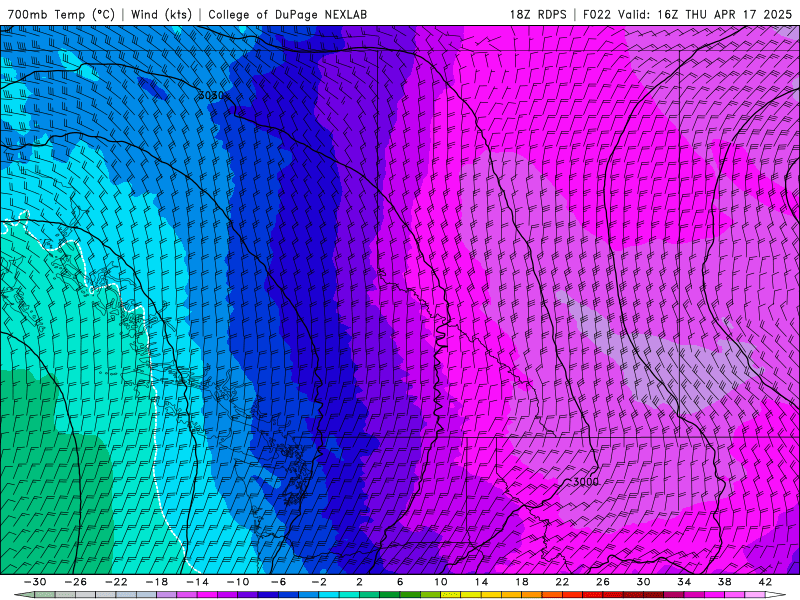Viewport: 800px width, 600px height.
Task: Click the 18 color scale label
Action: pos(522,582)
